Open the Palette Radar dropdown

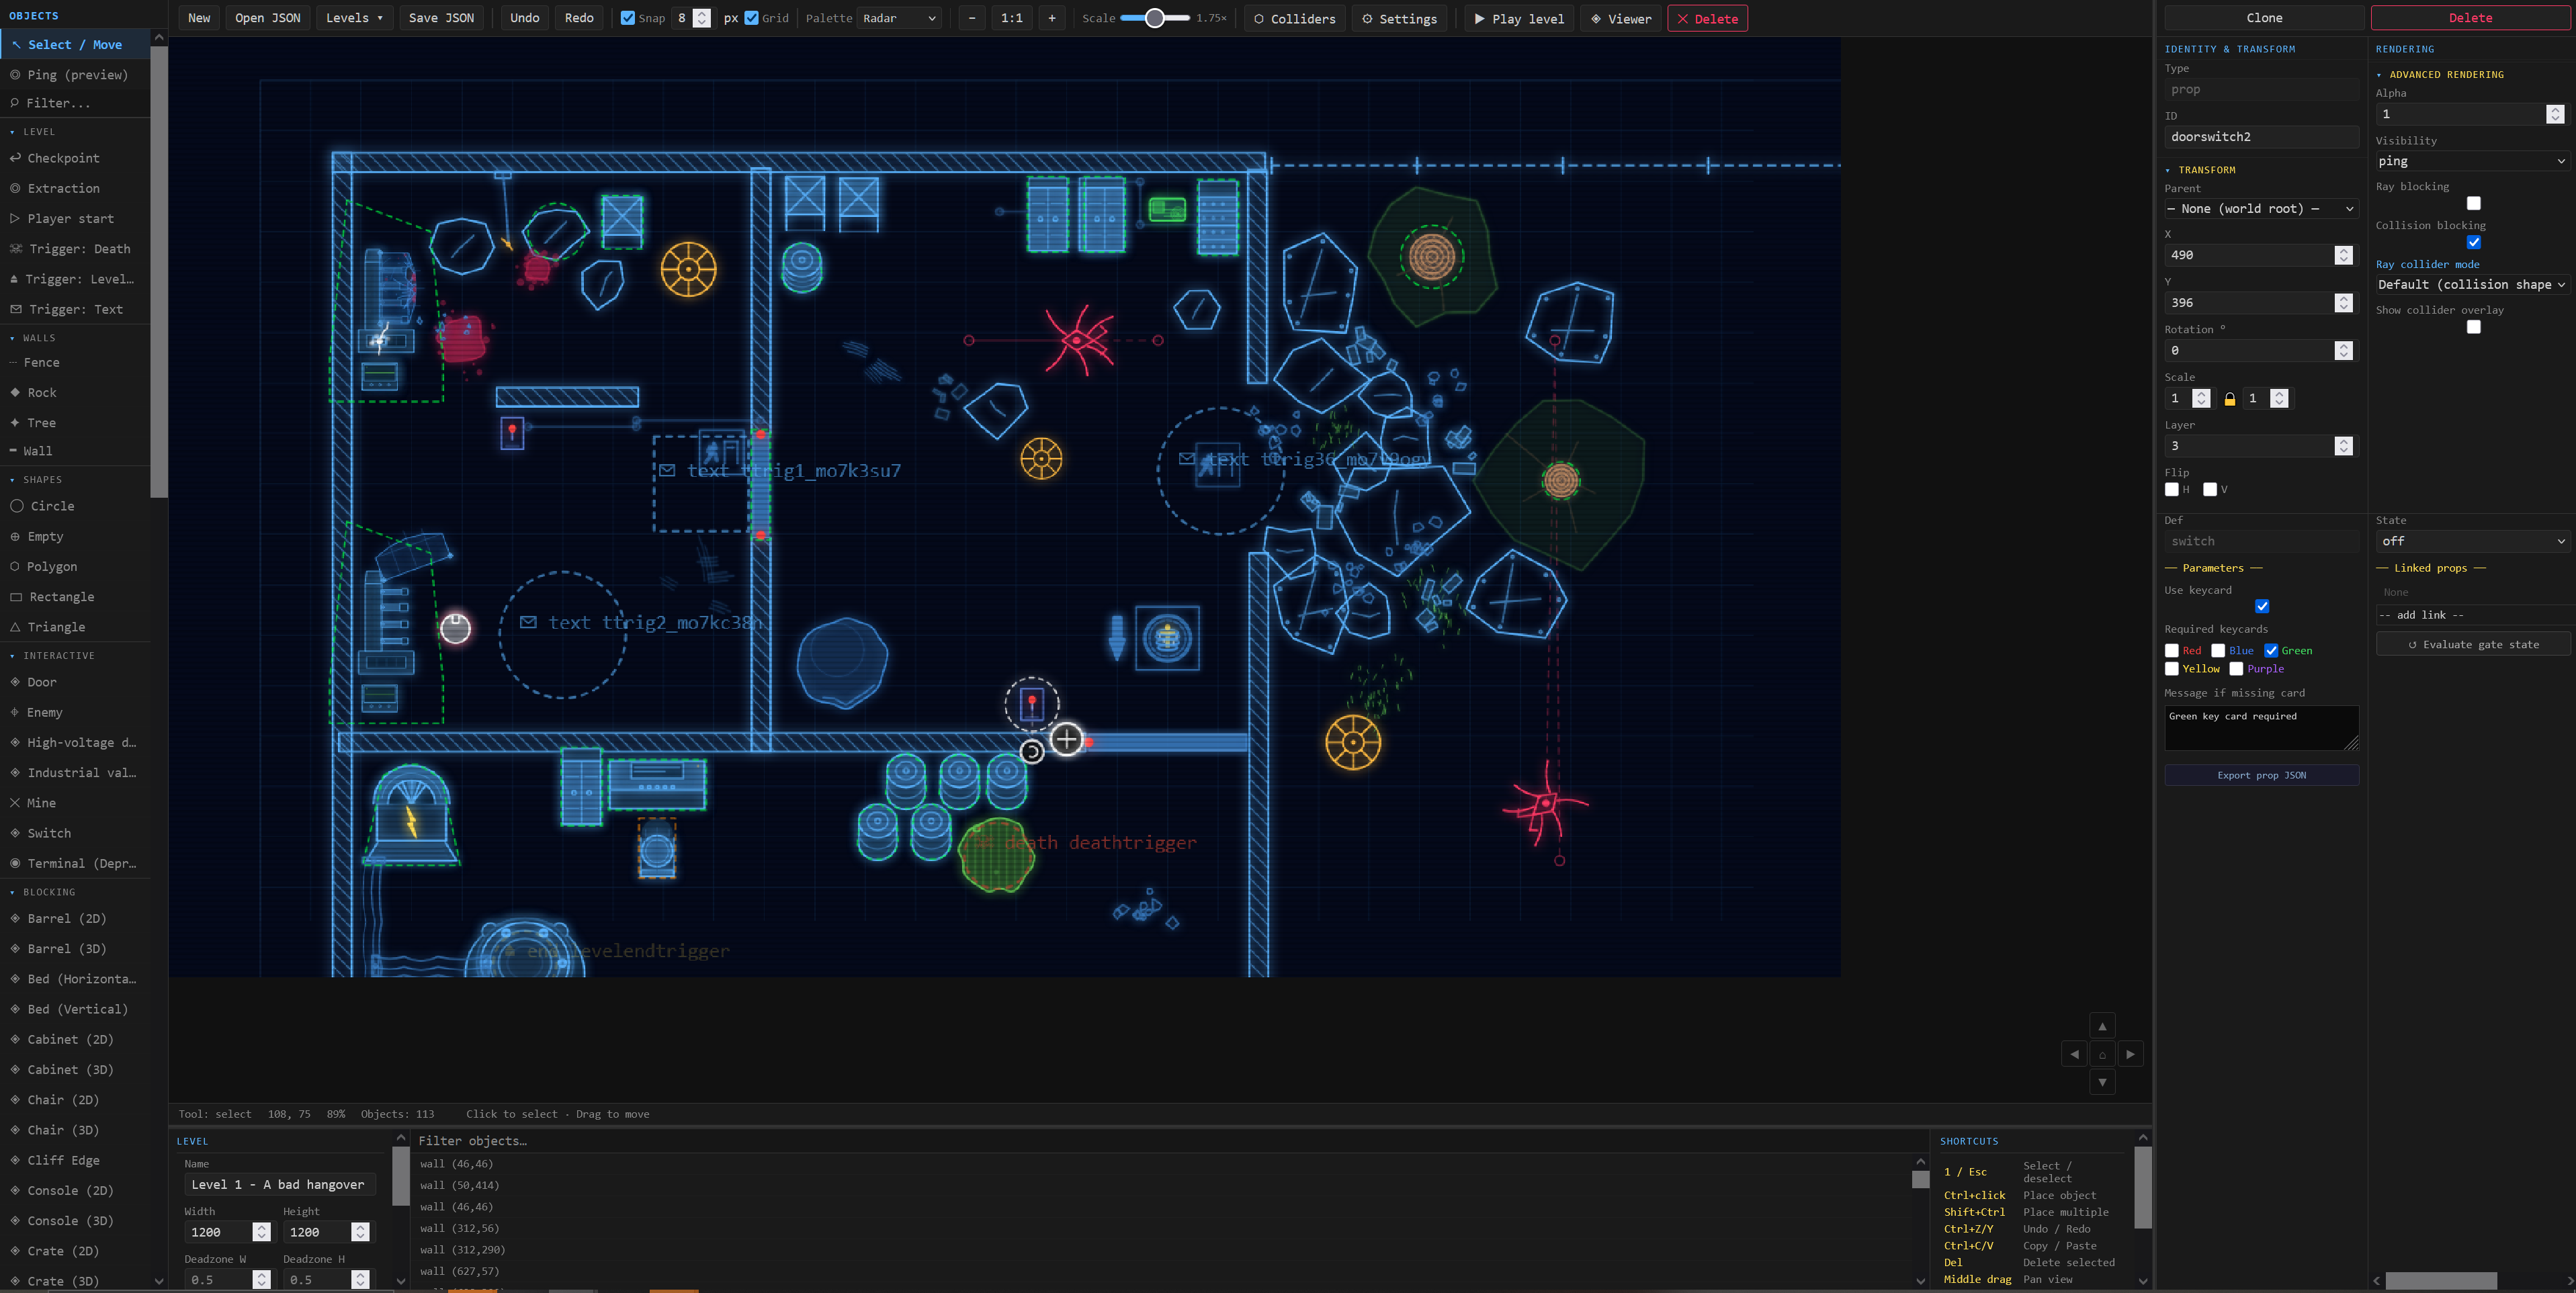click(899, 18)
